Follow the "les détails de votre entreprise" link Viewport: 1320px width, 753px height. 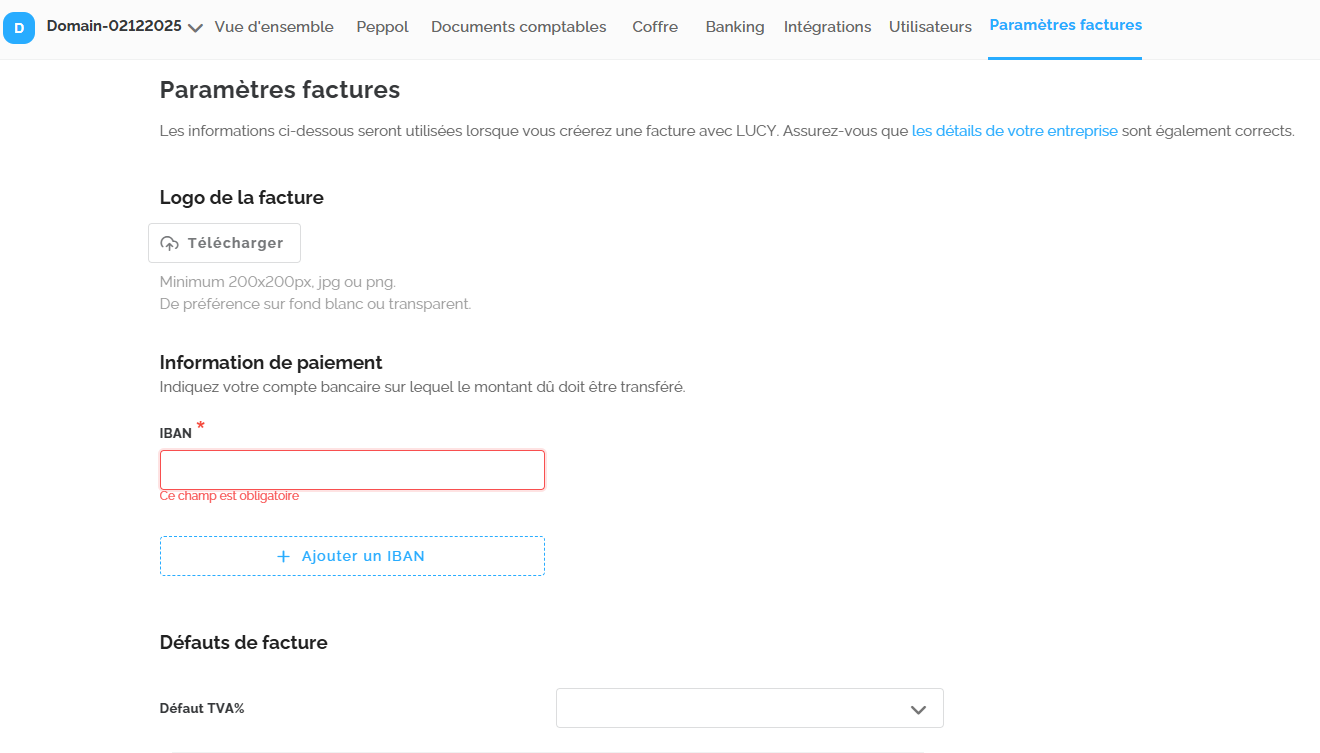coord(1014,131)
